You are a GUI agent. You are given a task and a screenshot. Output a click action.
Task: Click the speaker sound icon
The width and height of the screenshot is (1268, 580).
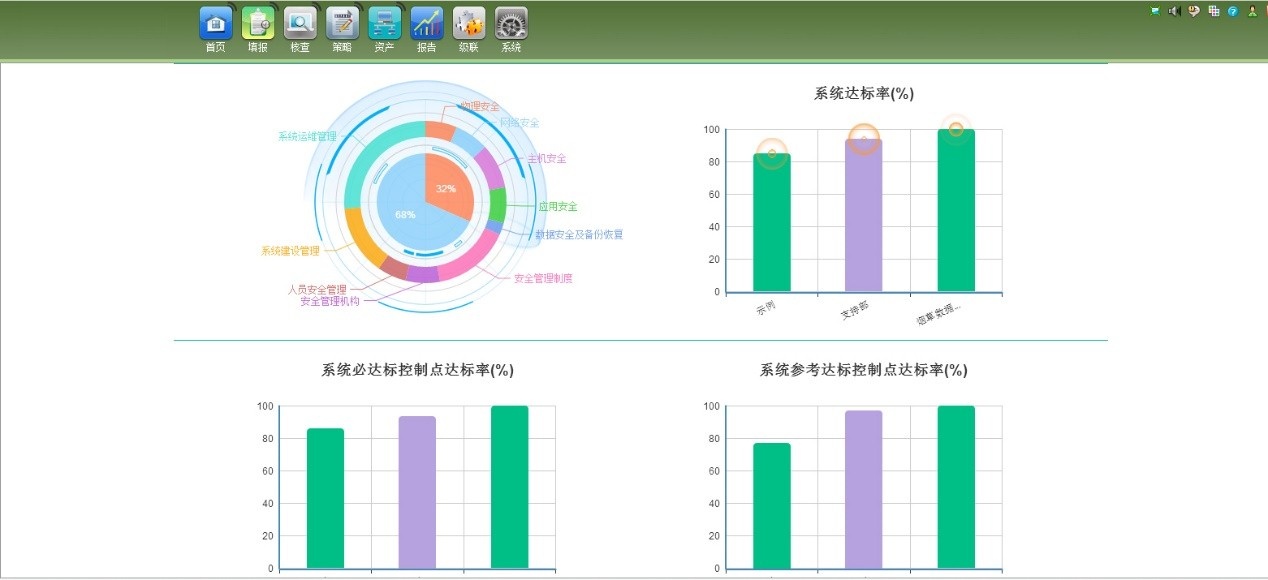(x=1175, y=11)
